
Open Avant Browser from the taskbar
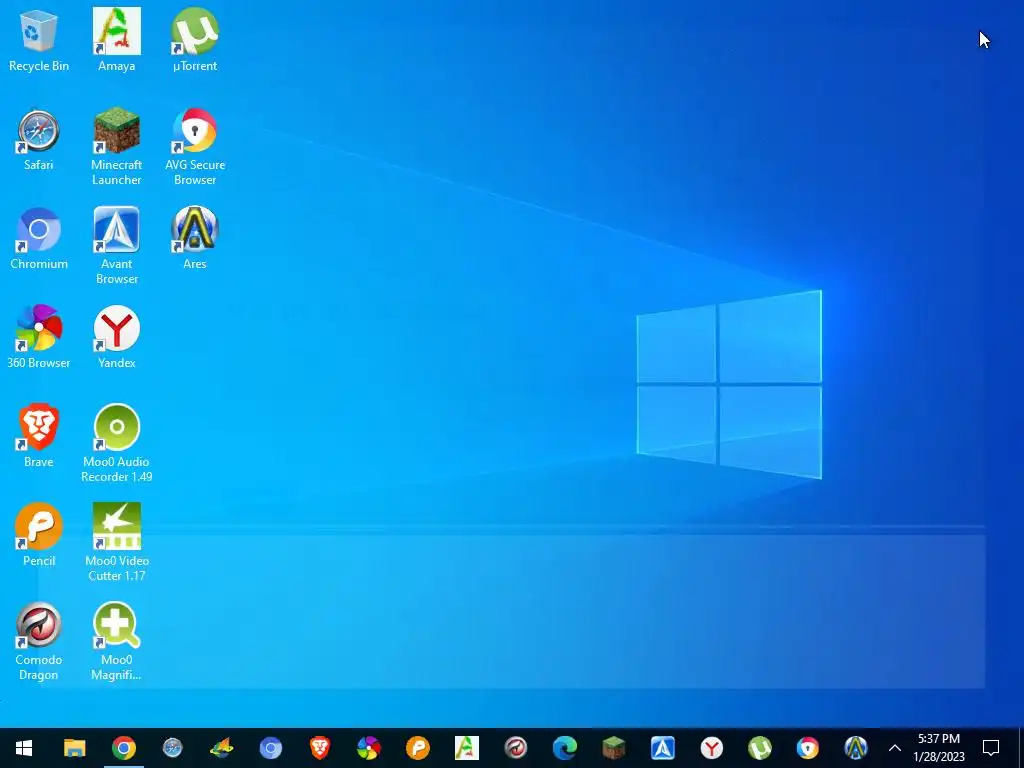pyautogui.click(x=662, y=748)
